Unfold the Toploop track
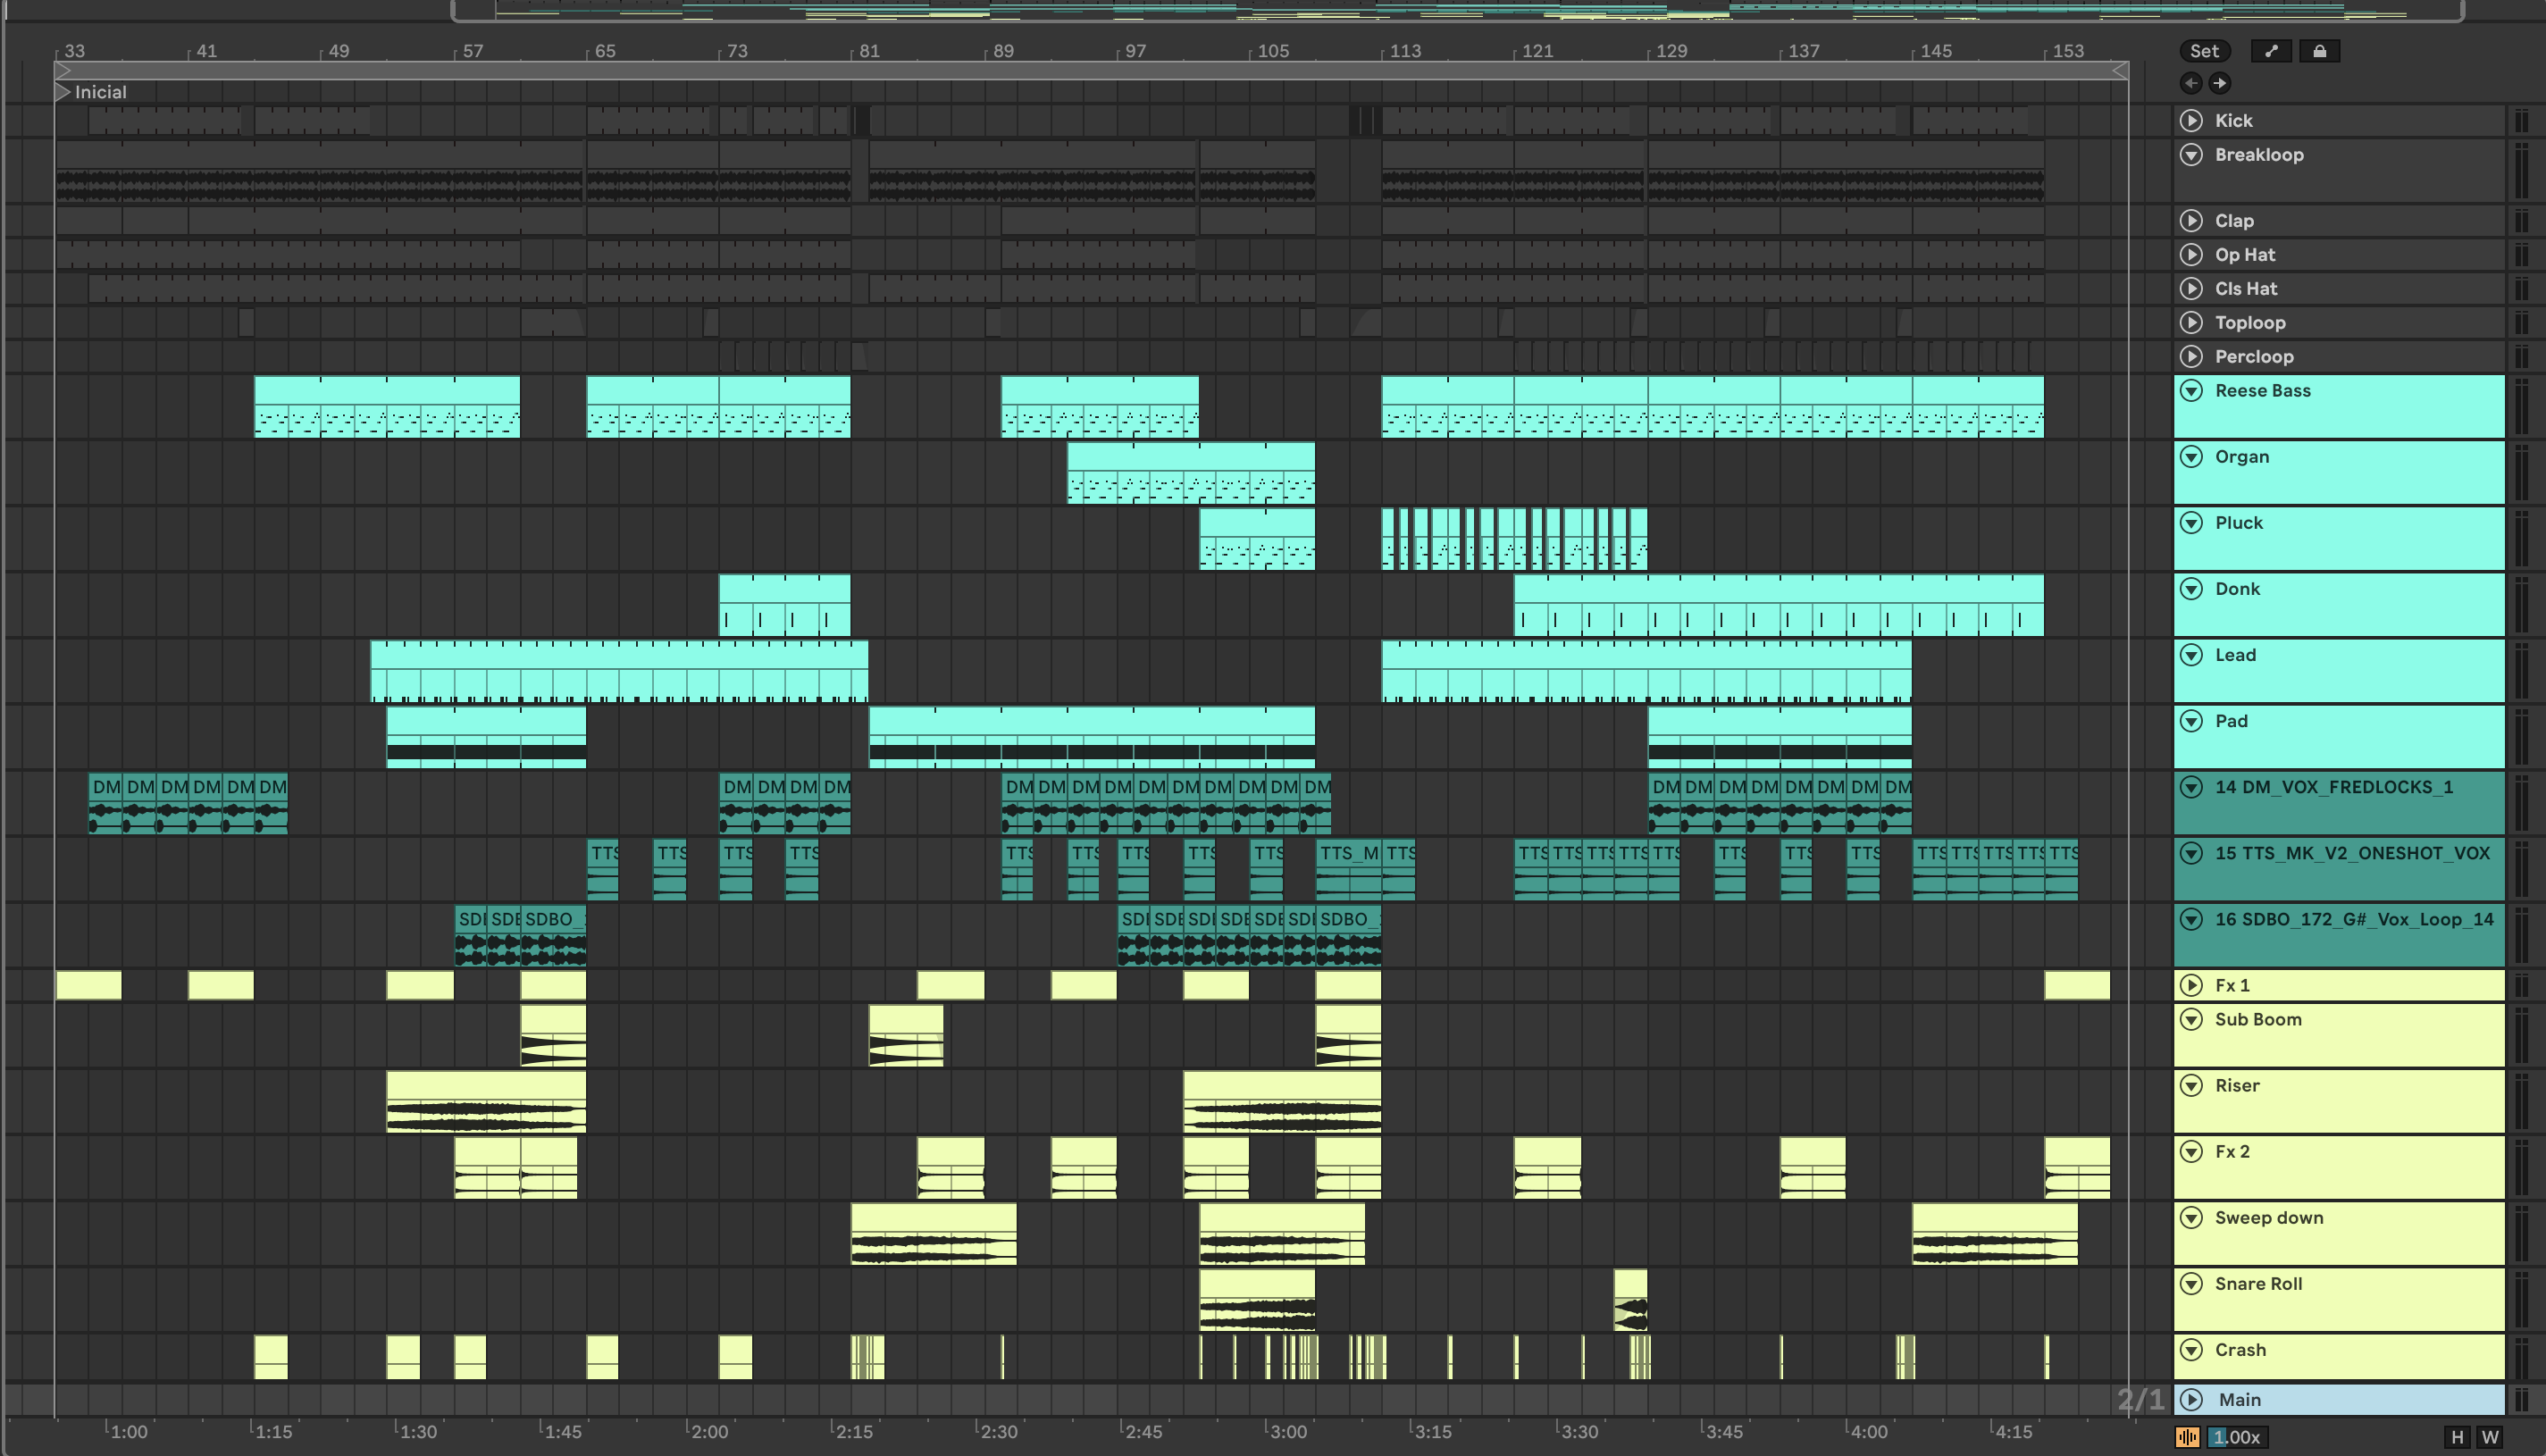This screenshot has height=1456, width=2546. pyautogui.click(x=2191, y=322)
